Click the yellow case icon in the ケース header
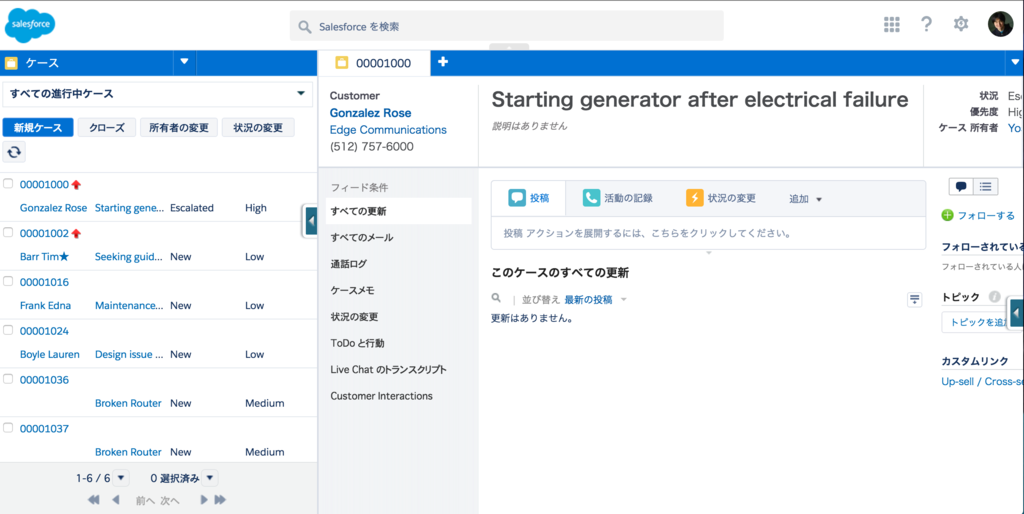Viewport: 1024px width, 514px height. 11,63
